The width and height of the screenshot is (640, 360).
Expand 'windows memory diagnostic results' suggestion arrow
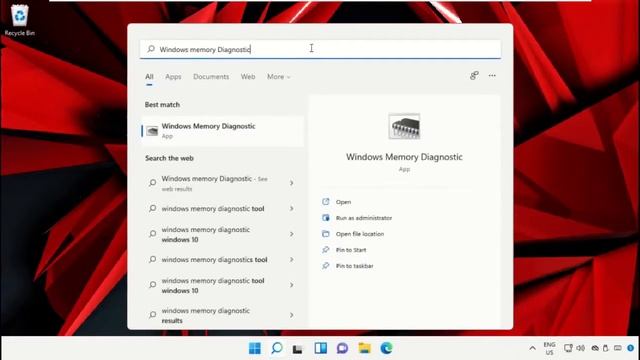coord(291,315)
